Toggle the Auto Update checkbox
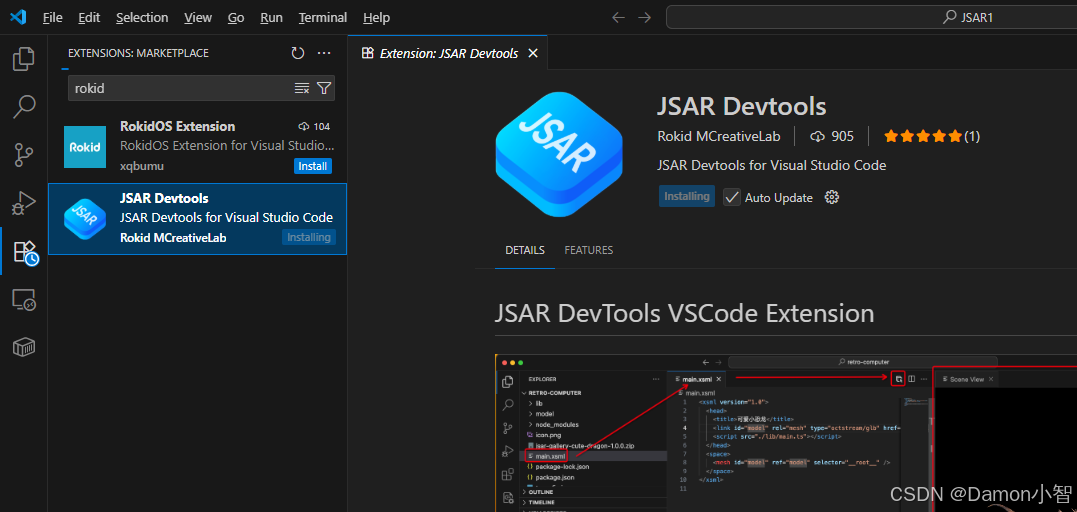 click(732, 197)
